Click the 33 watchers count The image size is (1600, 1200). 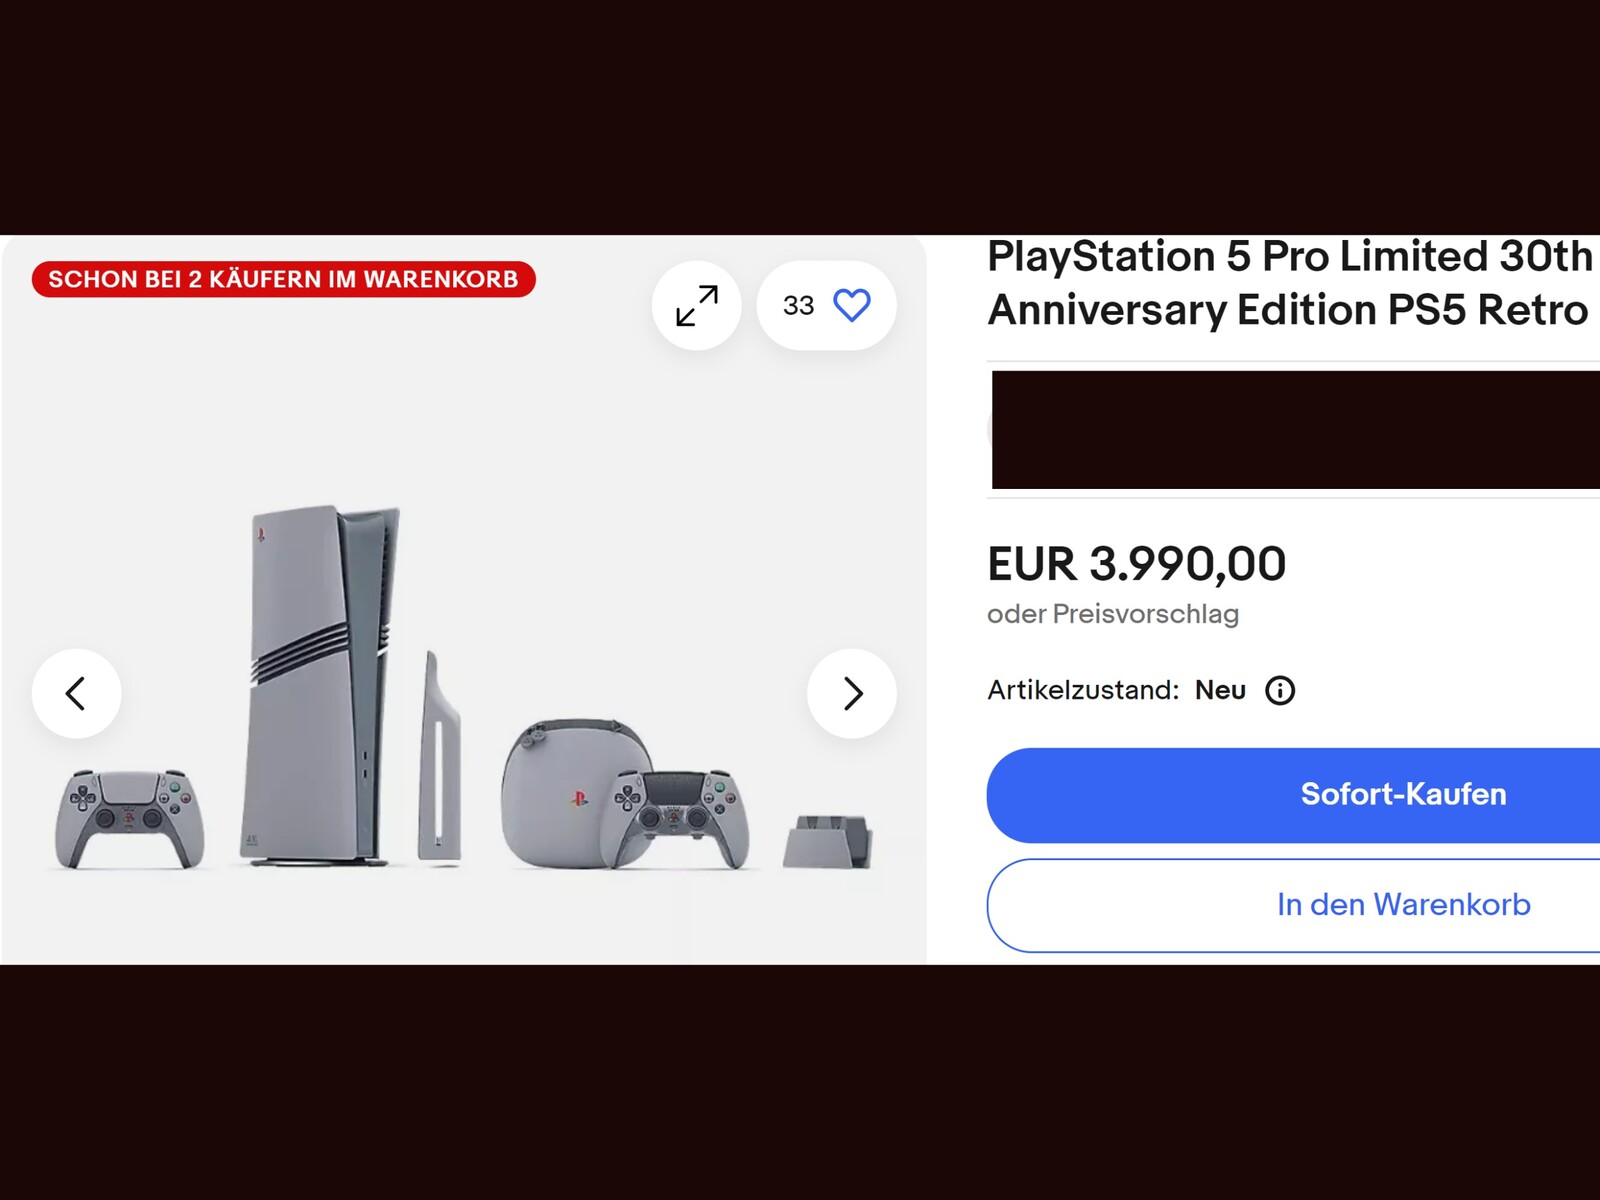(798, 306)
